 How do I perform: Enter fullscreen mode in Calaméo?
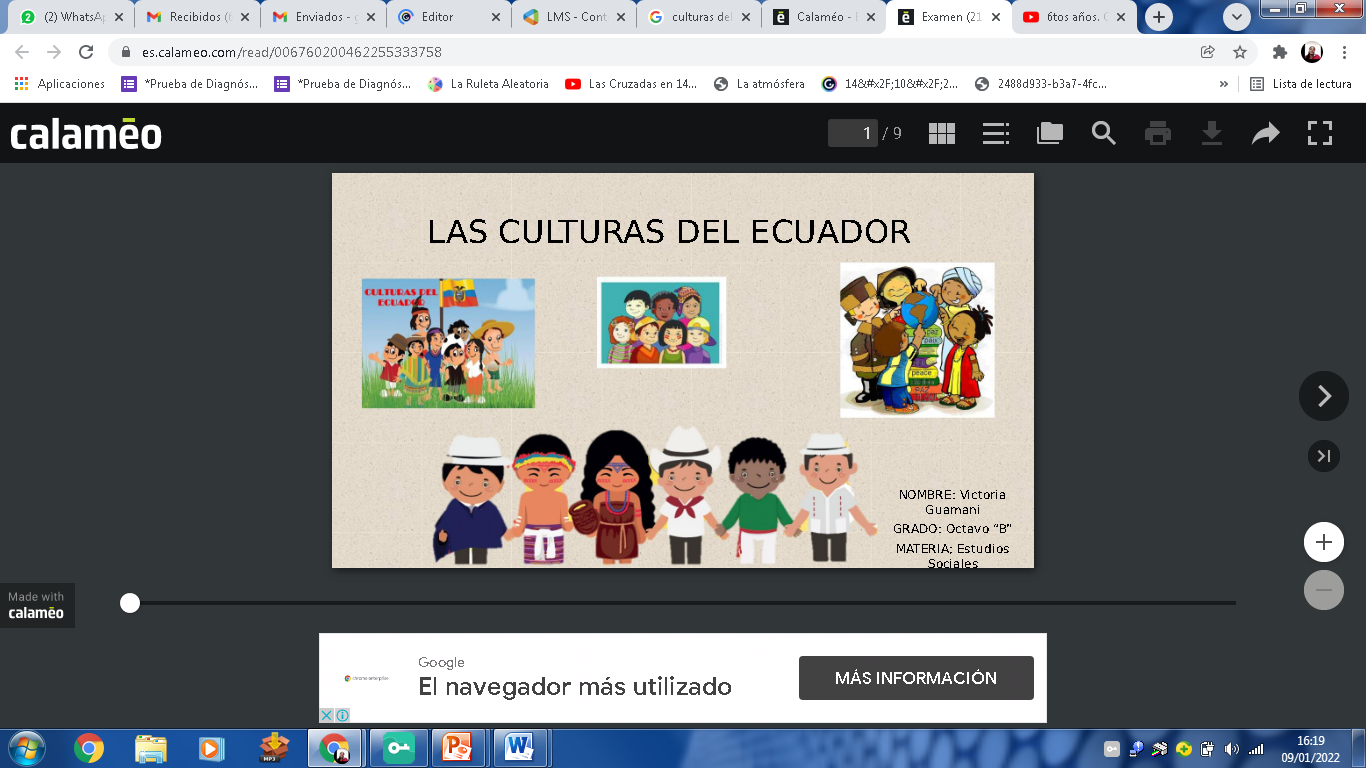1321,131
